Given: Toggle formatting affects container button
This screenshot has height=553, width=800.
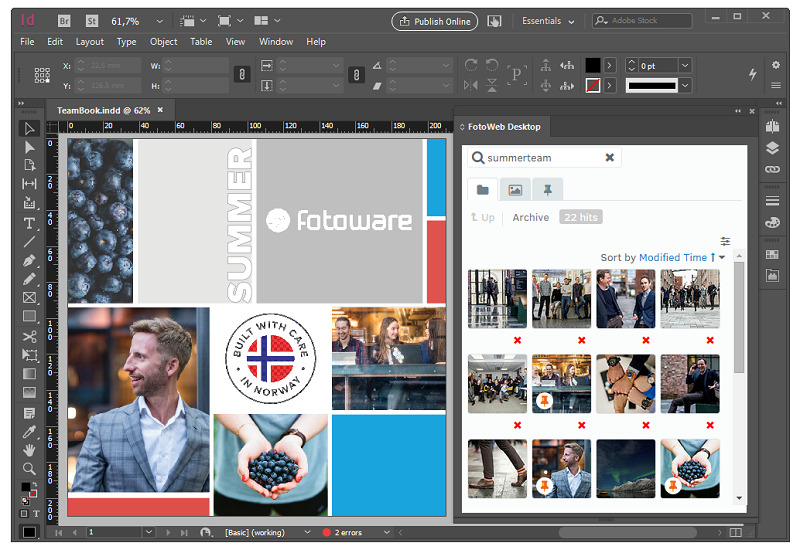Looking at the screenshot, I should tap(23, 514).
